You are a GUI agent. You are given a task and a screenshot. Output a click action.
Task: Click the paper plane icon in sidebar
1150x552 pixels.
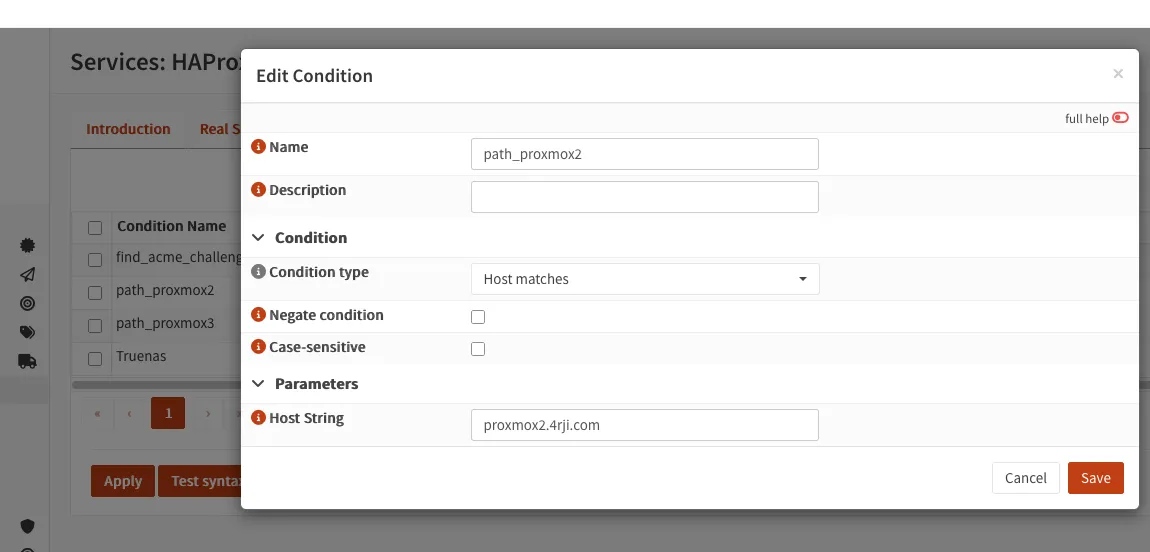point(27,274)
